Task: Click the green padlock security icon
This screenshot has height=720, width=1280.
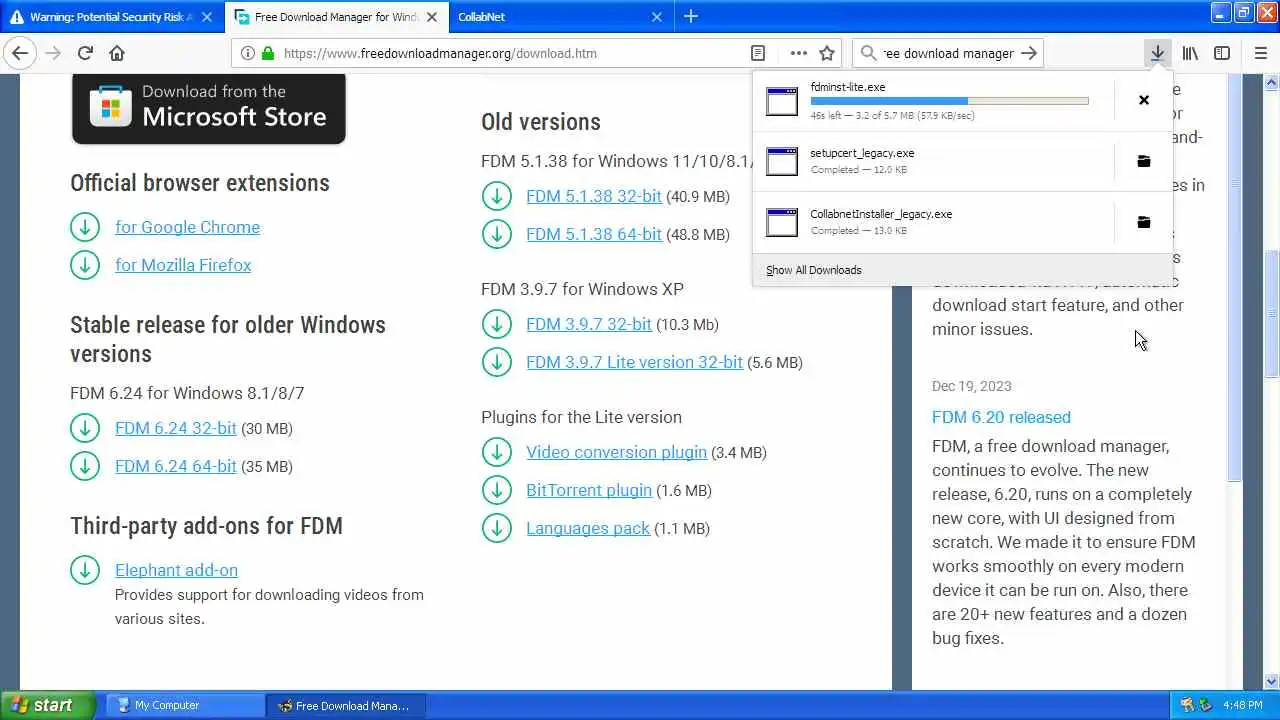Action: pyautogui.click(x=267, y=53)
